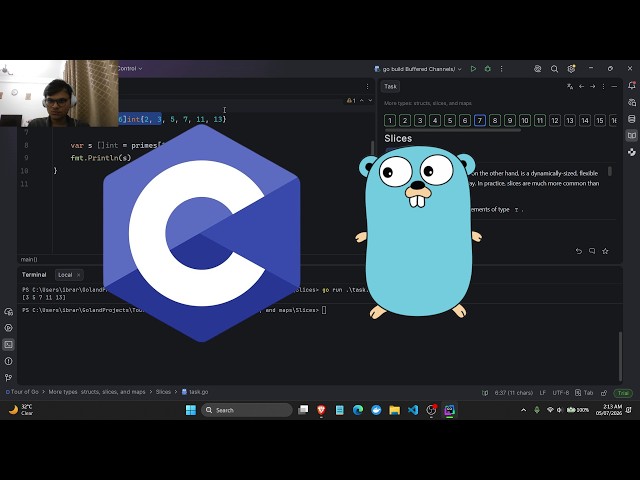Open the AI assistant icon in title bar
Image resolution: width=640 pixels, height=480 pixels.
pos(538,69)
